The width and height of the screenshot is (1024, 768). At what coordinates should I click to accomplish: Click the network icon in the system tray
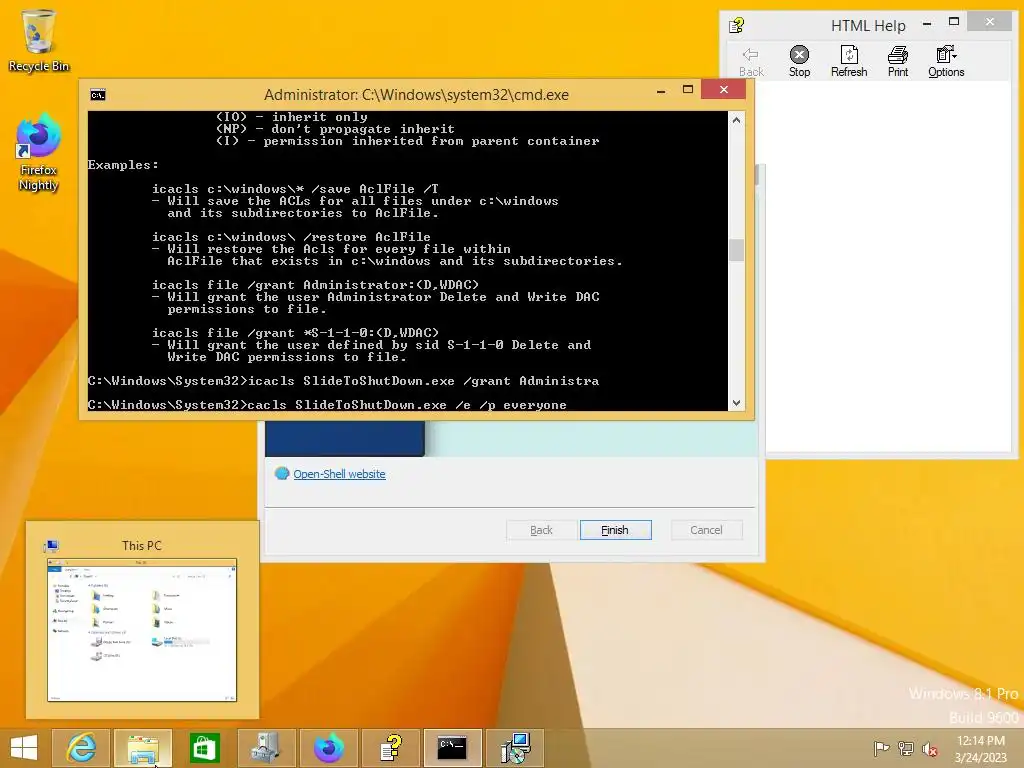(x=906, y=748)
